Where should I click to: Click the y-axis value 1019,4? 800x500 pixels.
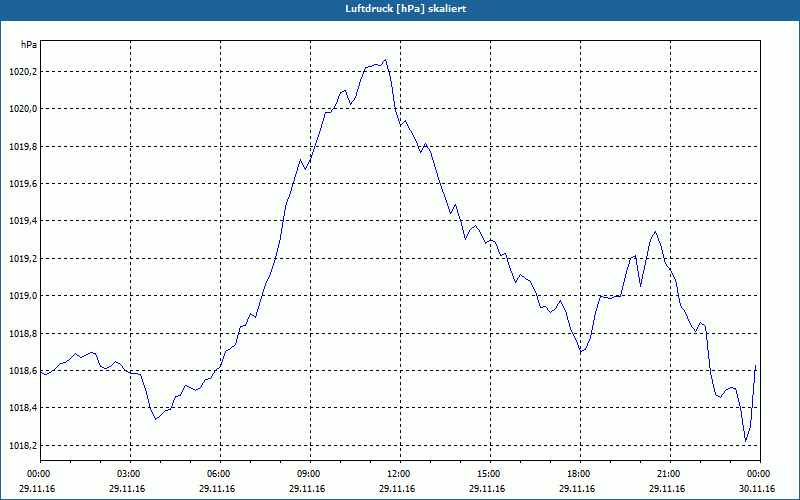pyautogui.click(x=22, y=221)
